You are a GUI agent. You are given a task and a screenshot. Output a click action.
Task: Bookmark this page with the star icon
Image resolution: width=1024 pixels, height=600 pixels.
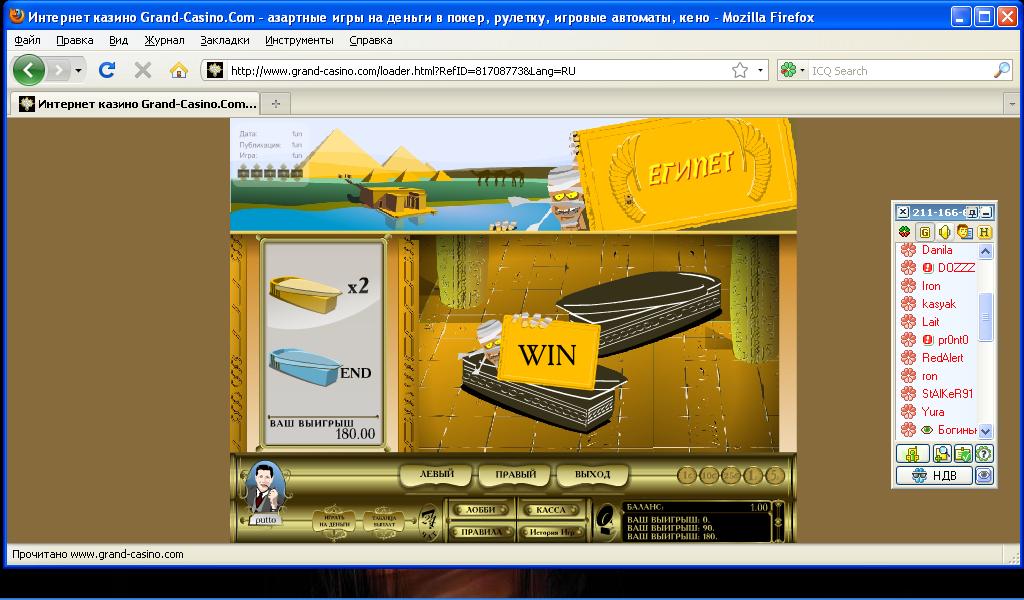tap(739, 71)
